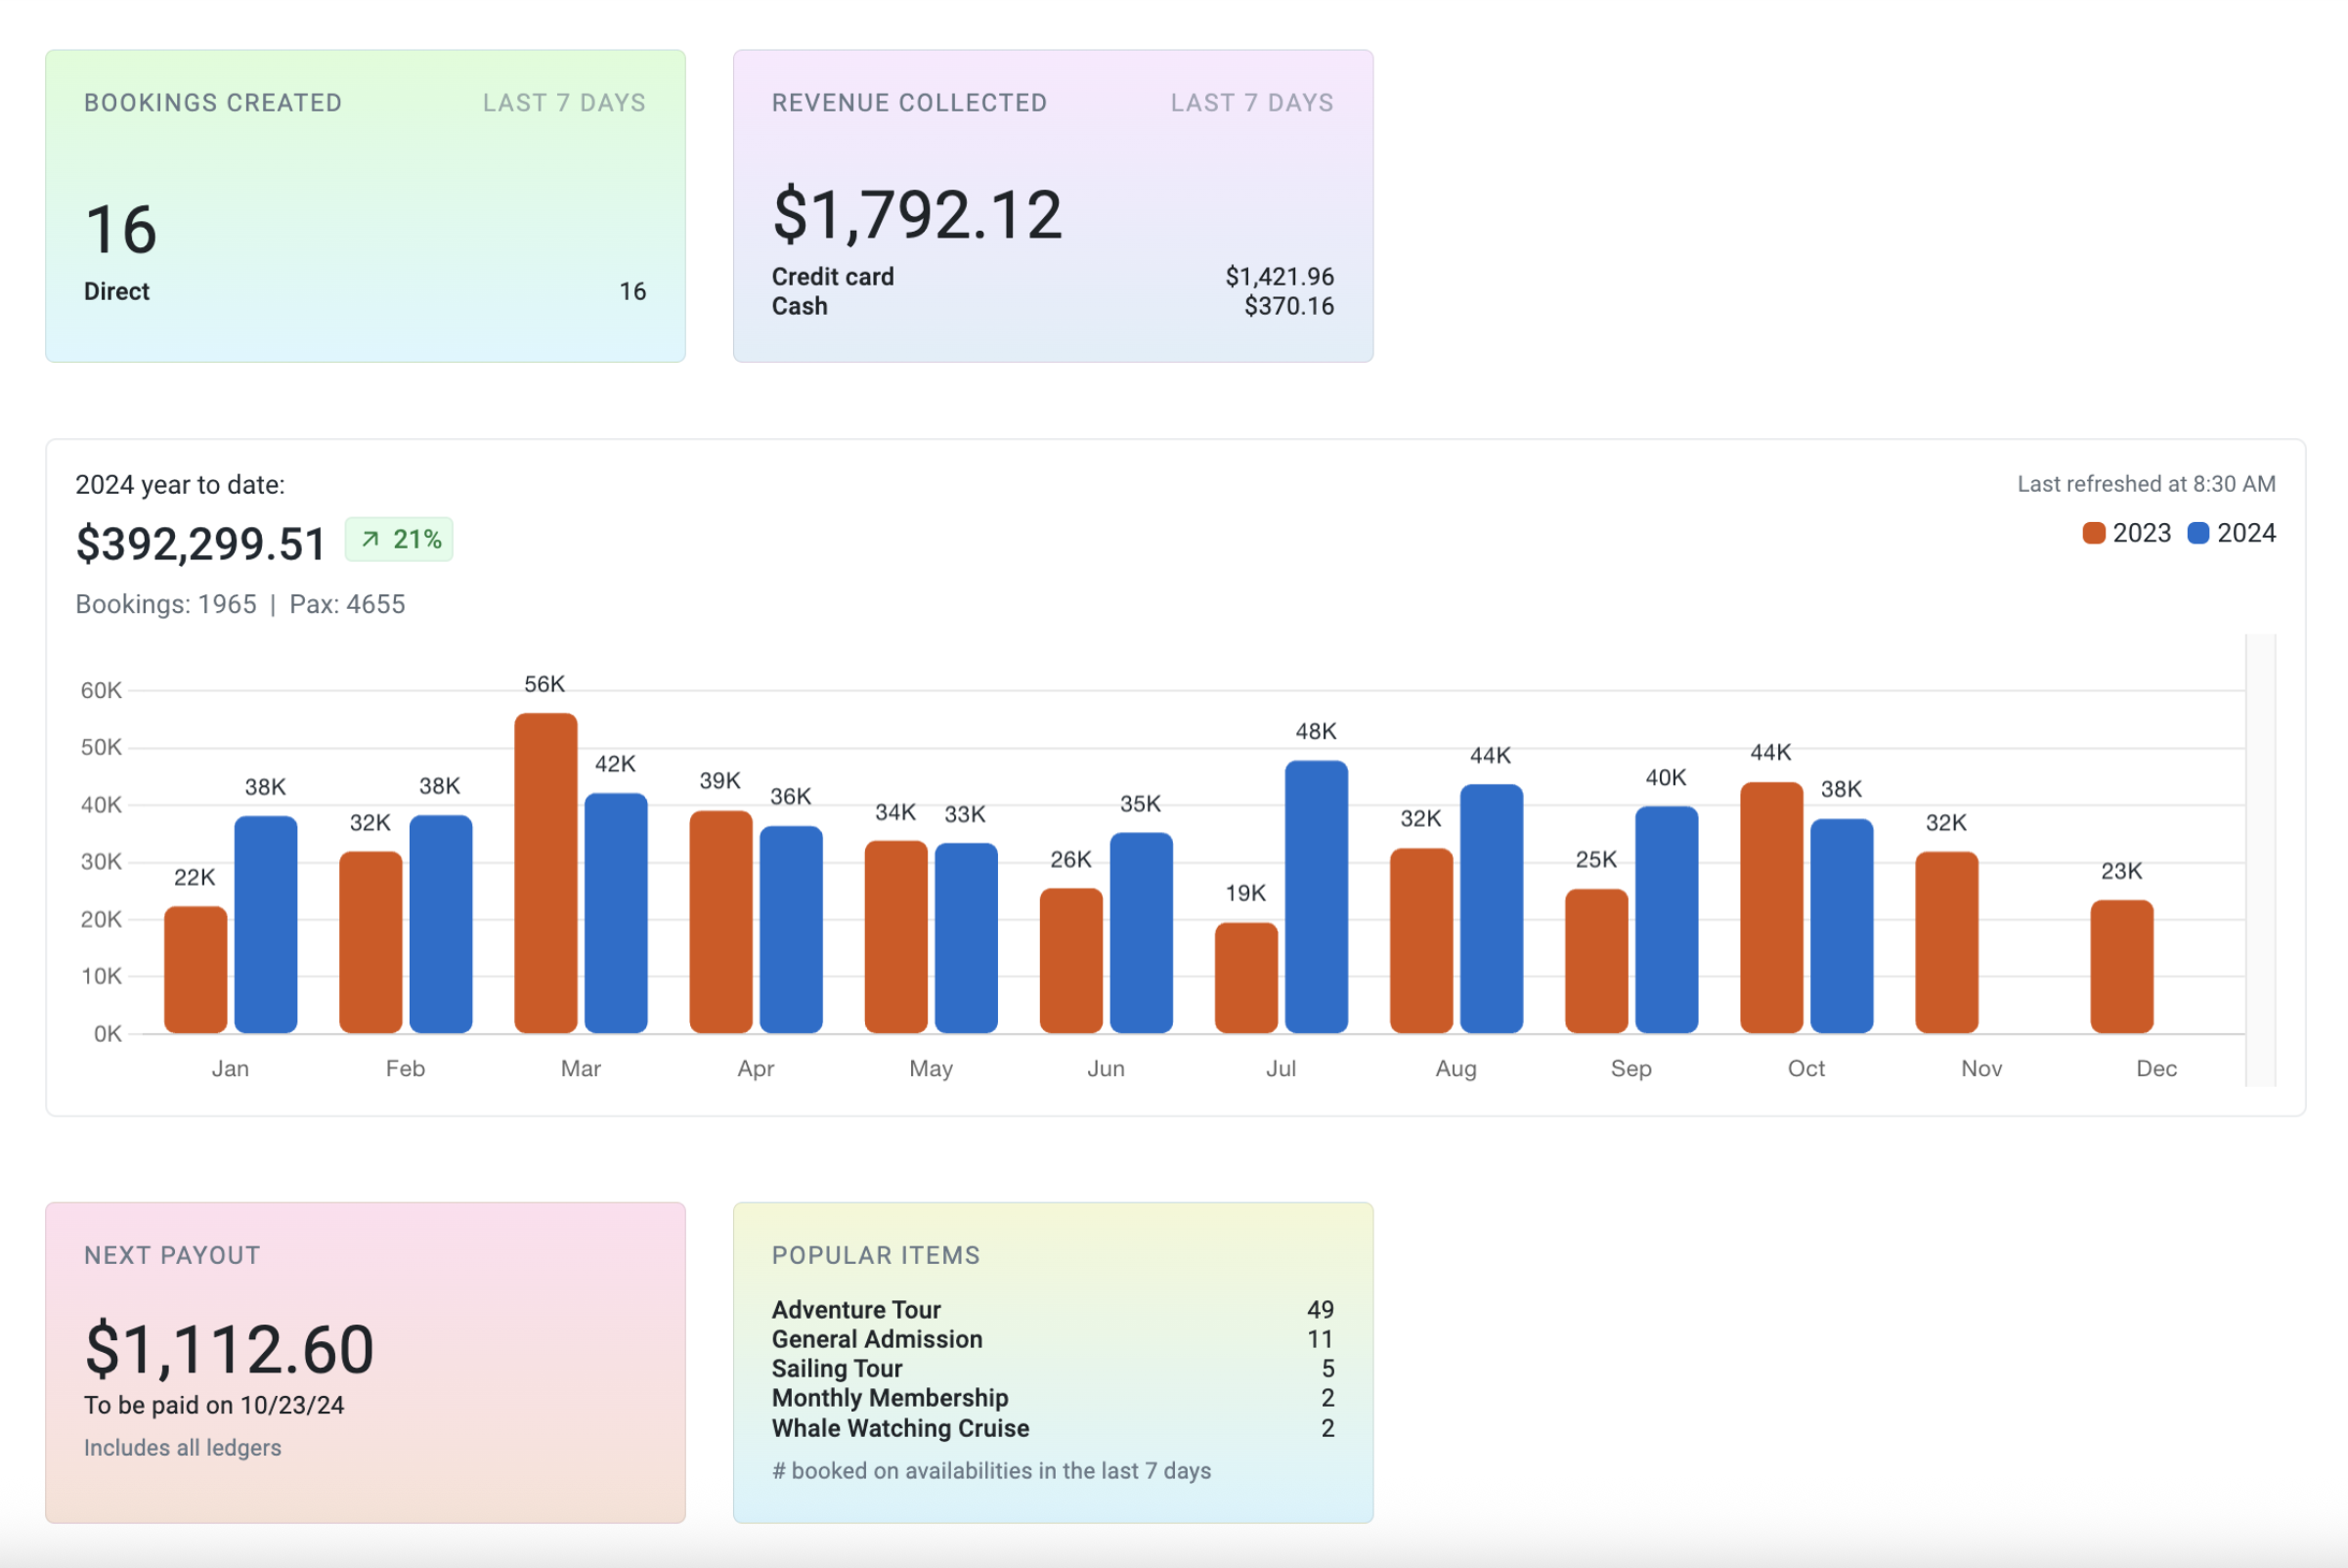Select Adventure Tour in Popular Items
The width and height of the screenshot is (2348, 1568).
coord(856,1309)
